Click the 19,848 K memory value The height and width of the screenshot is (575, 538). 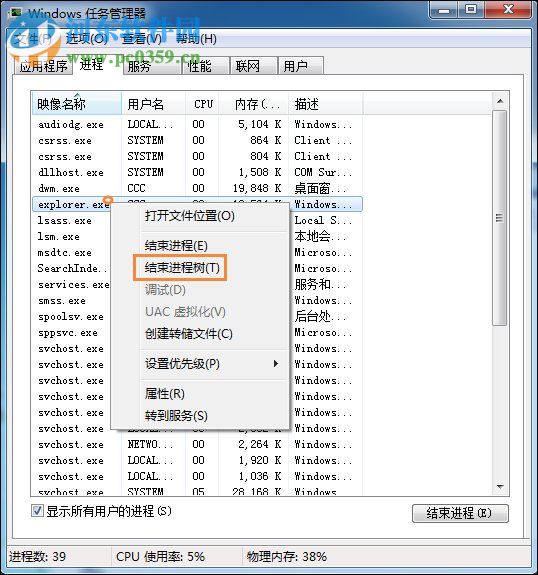[257, 188]
